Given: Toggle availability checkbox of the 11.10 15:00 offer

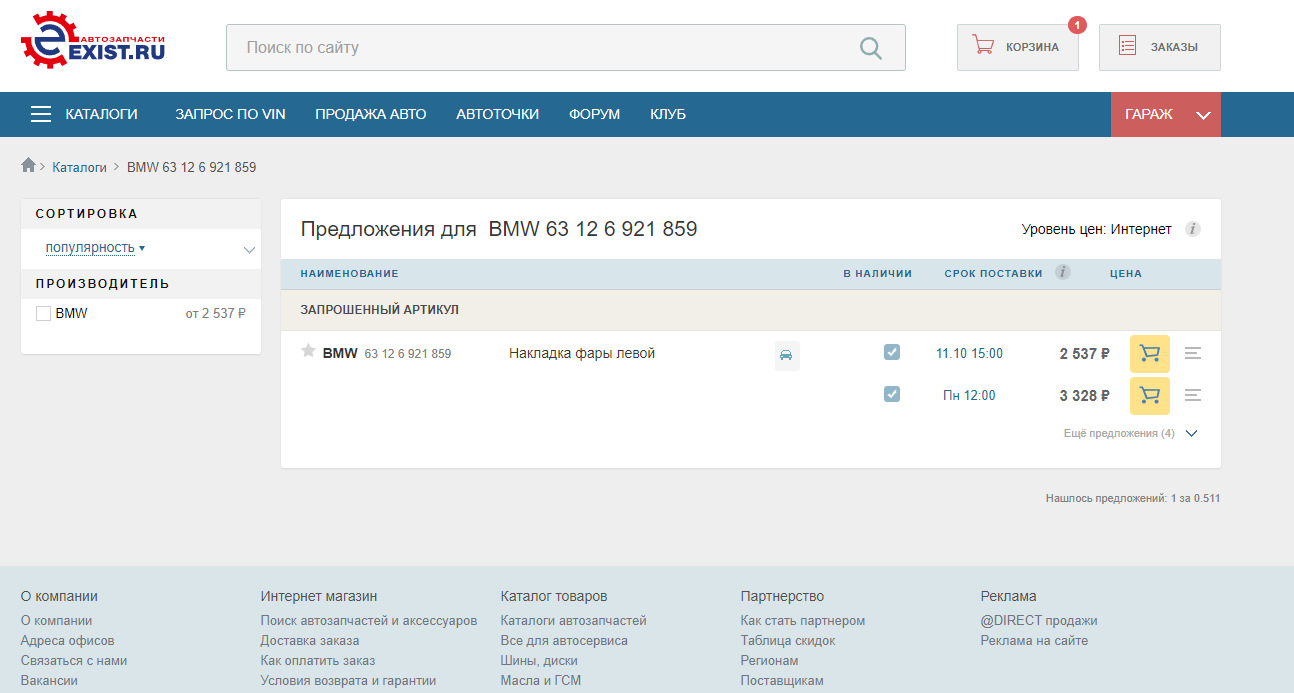Looking at the screenshot, I should pos(892,352).
